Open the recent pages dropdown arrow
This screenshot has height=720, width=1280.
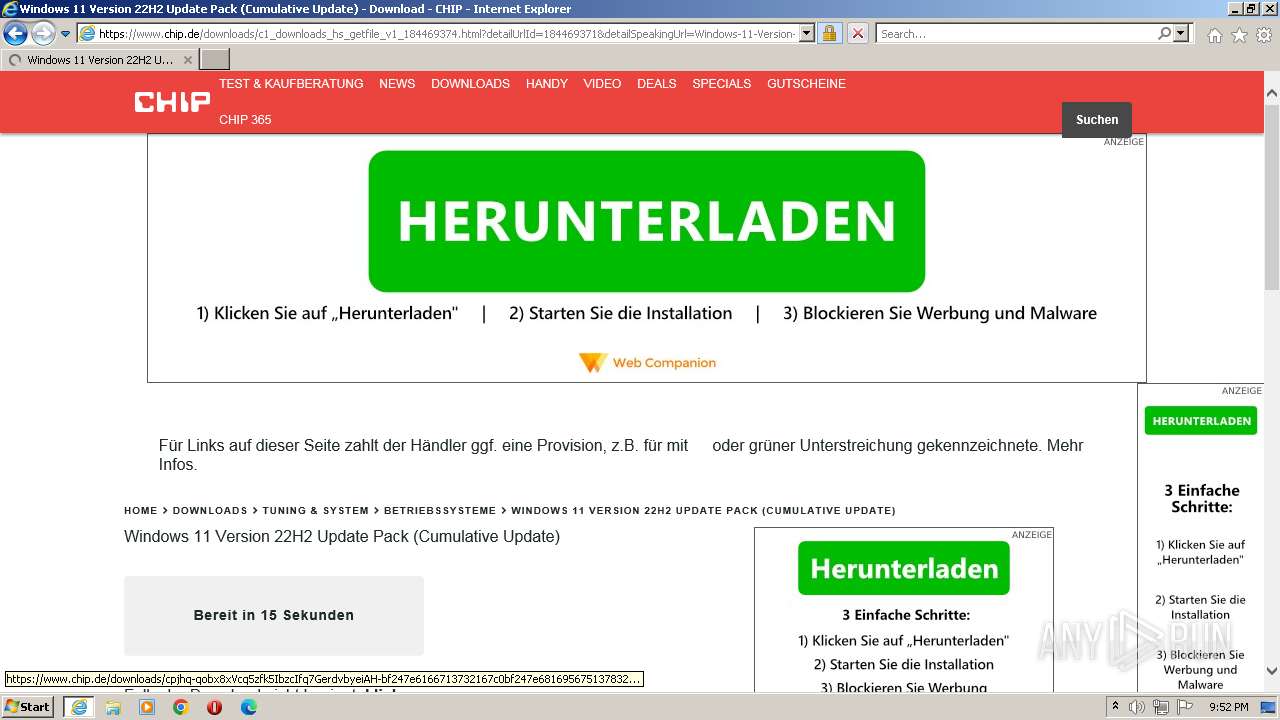(x=65, y=34)
